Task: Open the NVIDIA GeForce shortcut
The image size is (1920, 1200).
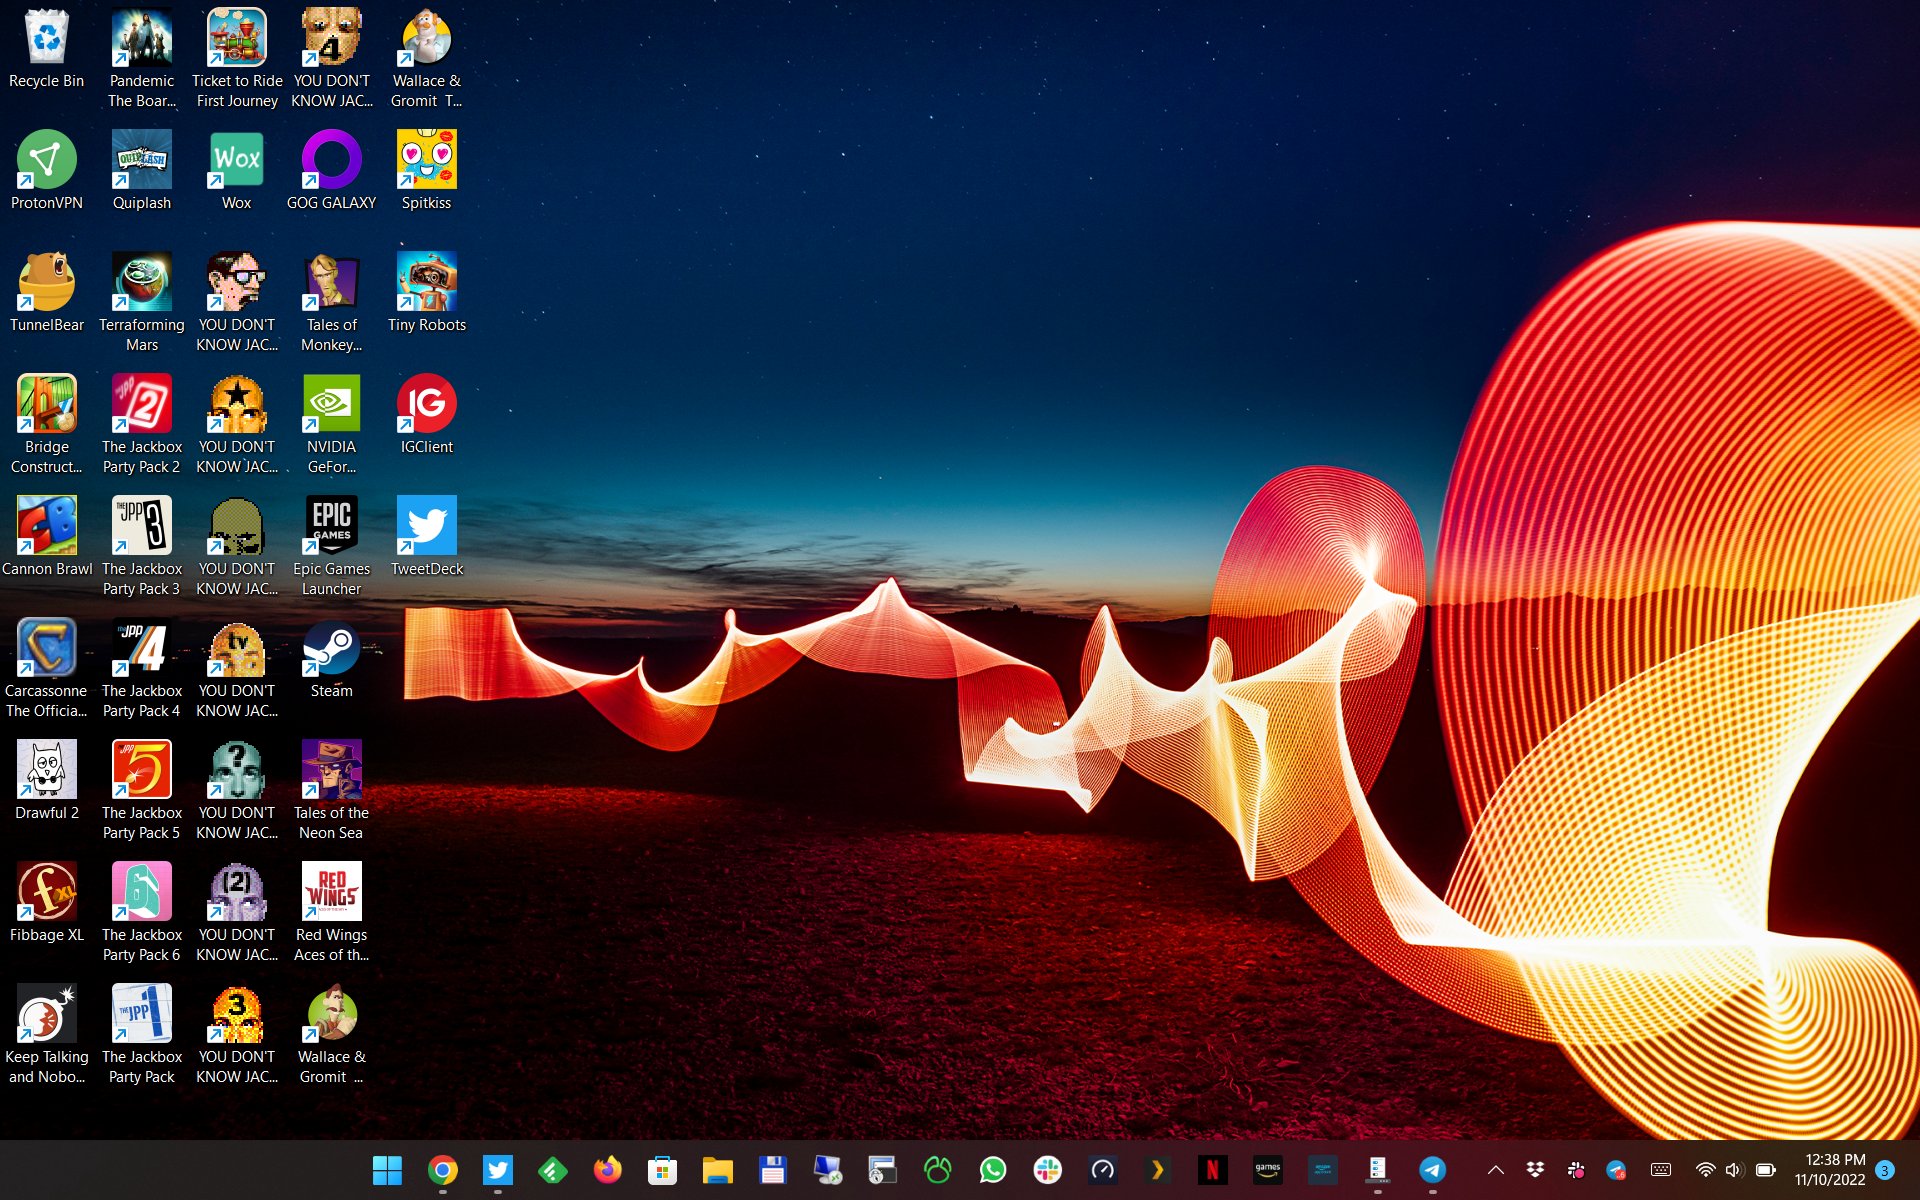Action: 331,405
